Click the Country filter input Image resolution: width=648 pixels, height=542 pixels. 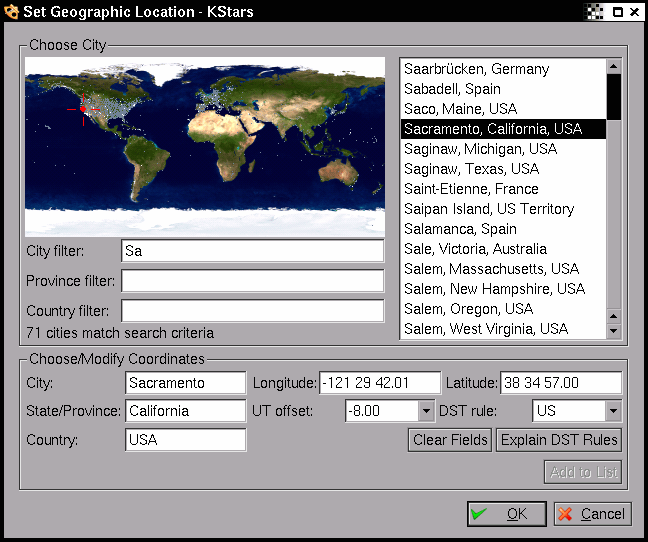coord(252,311)
